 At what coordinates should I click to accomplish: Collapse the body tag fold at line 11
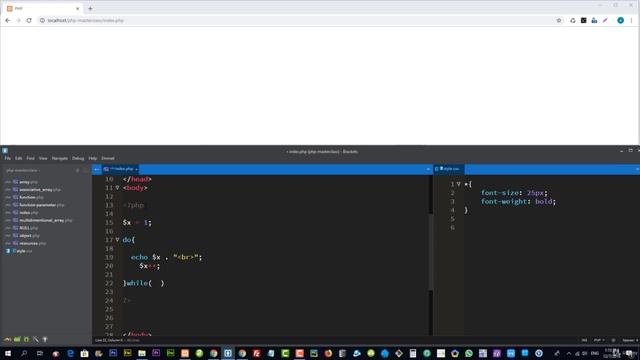tap(117, 188)
